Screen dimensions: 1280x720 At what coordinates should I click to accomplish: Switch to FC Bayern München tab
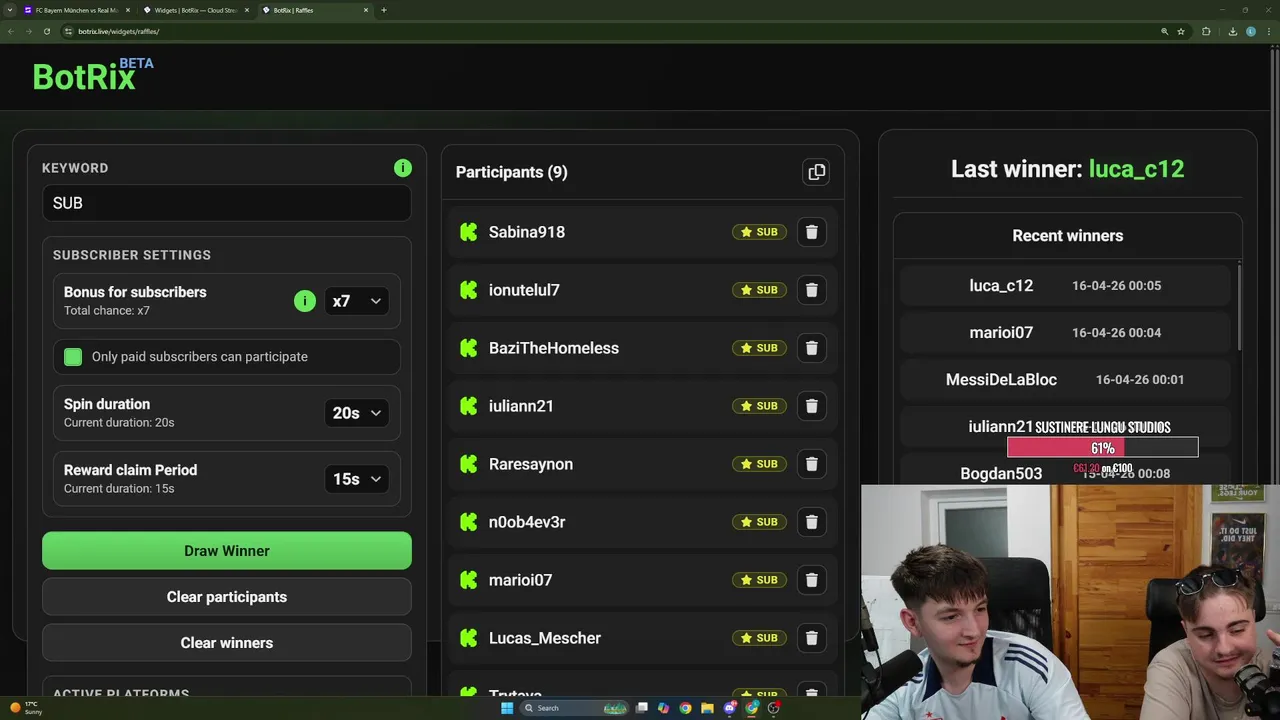[x=75, y=10]
